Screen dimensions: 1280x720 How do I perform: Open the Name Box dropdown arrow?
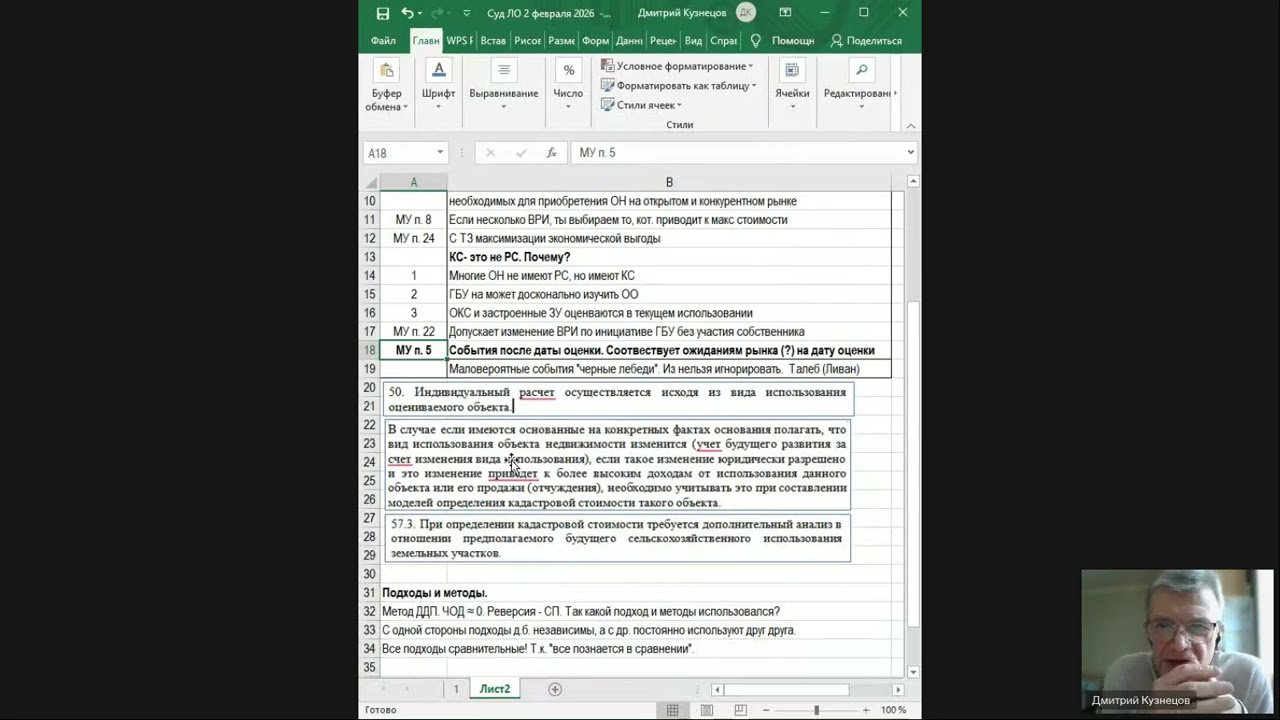tap(439, 153)
